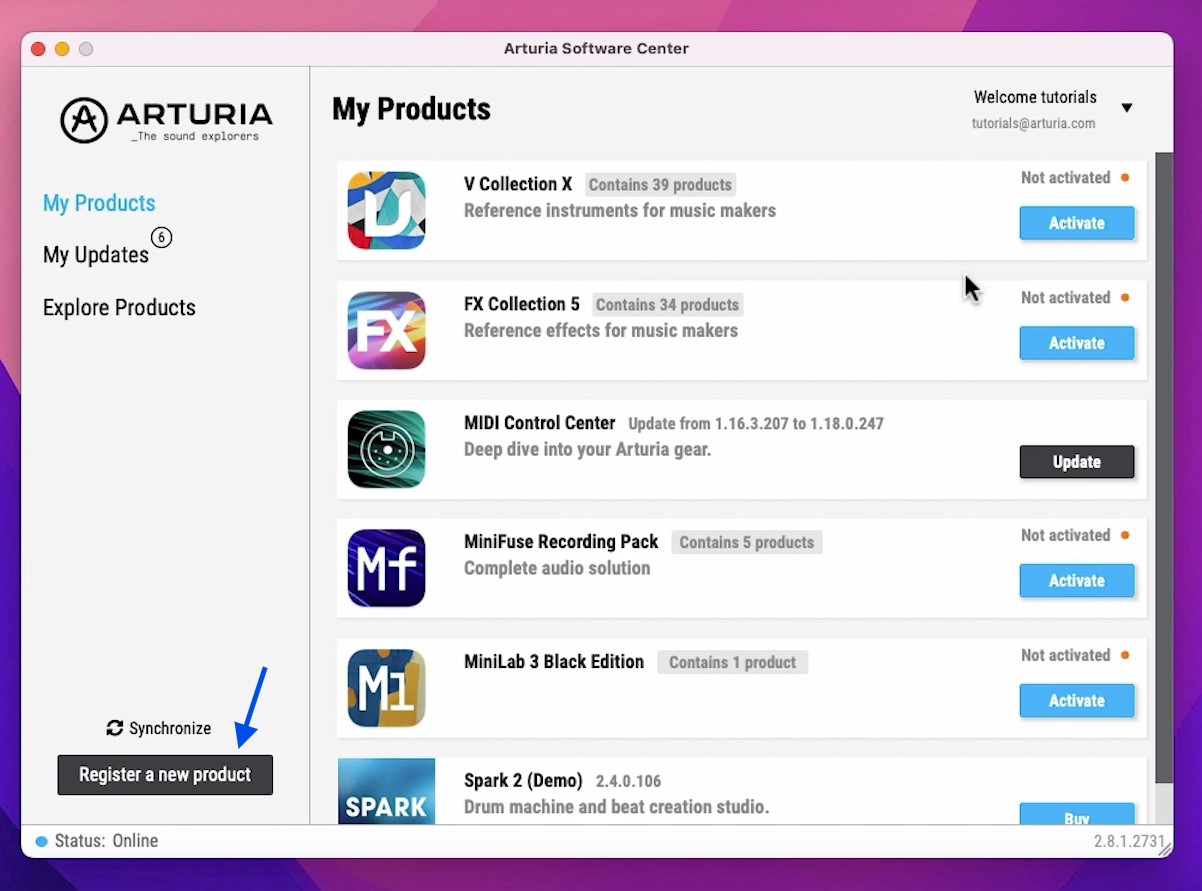Click the Synchronize refresh icon
The width and height of the screenshot is (1202, 891).
coord(115,728)
